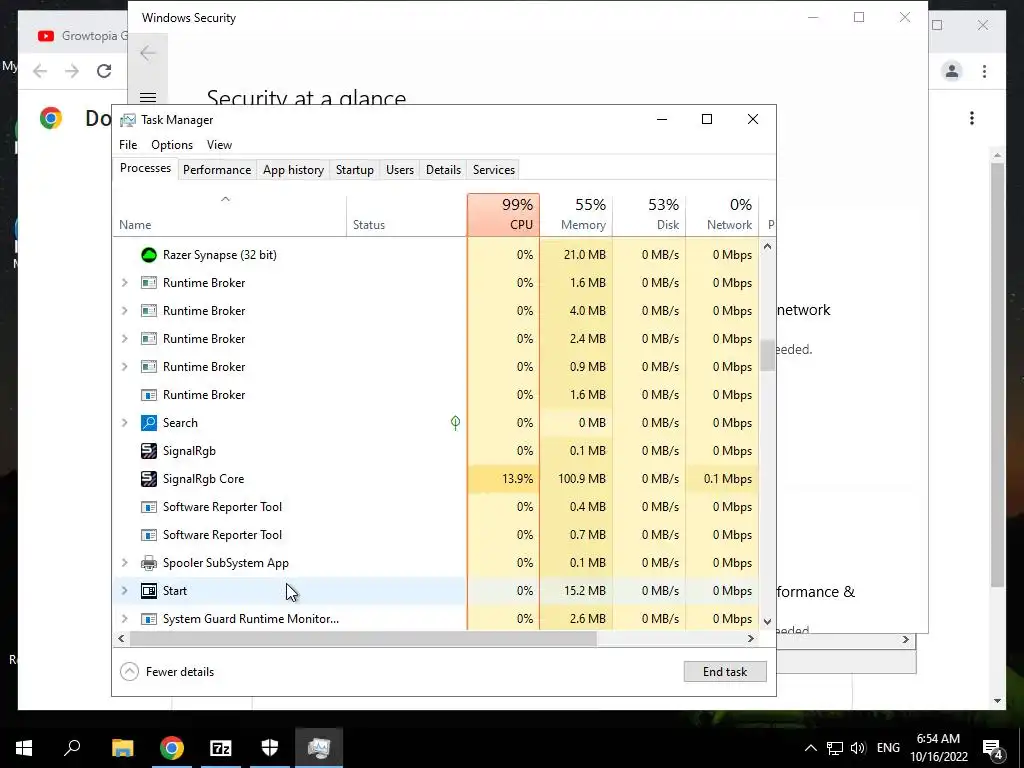Click the Task Manager title bar icon

click(128, 120)
